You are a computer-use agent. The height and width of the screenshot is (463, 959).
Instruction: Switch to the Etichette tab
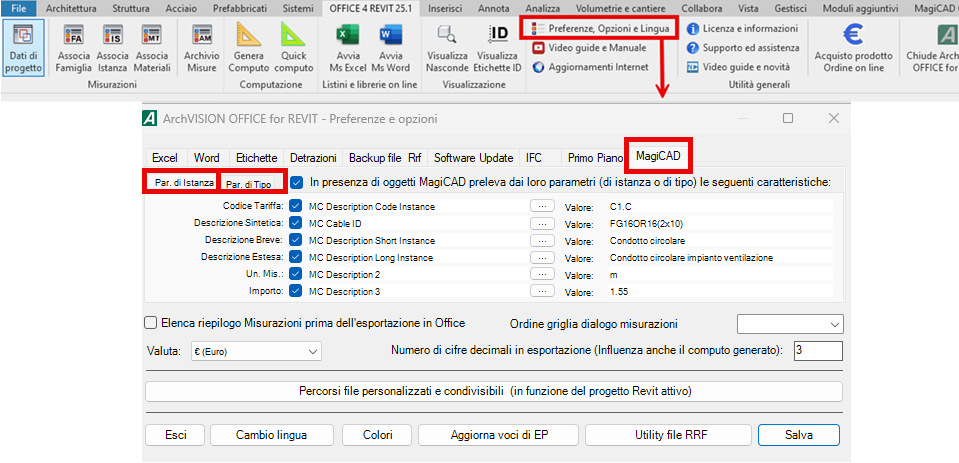[x=256, y=158]
